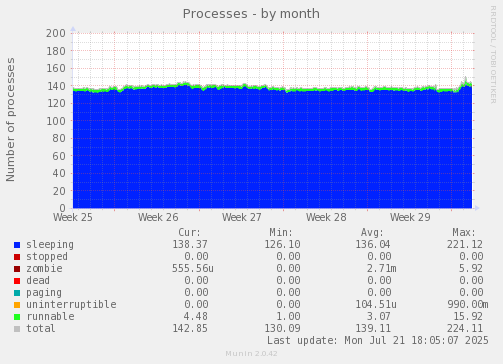The image size is (503, 364).
Task: Click the 'Max:' column header
Action: [x=464, y=232]
